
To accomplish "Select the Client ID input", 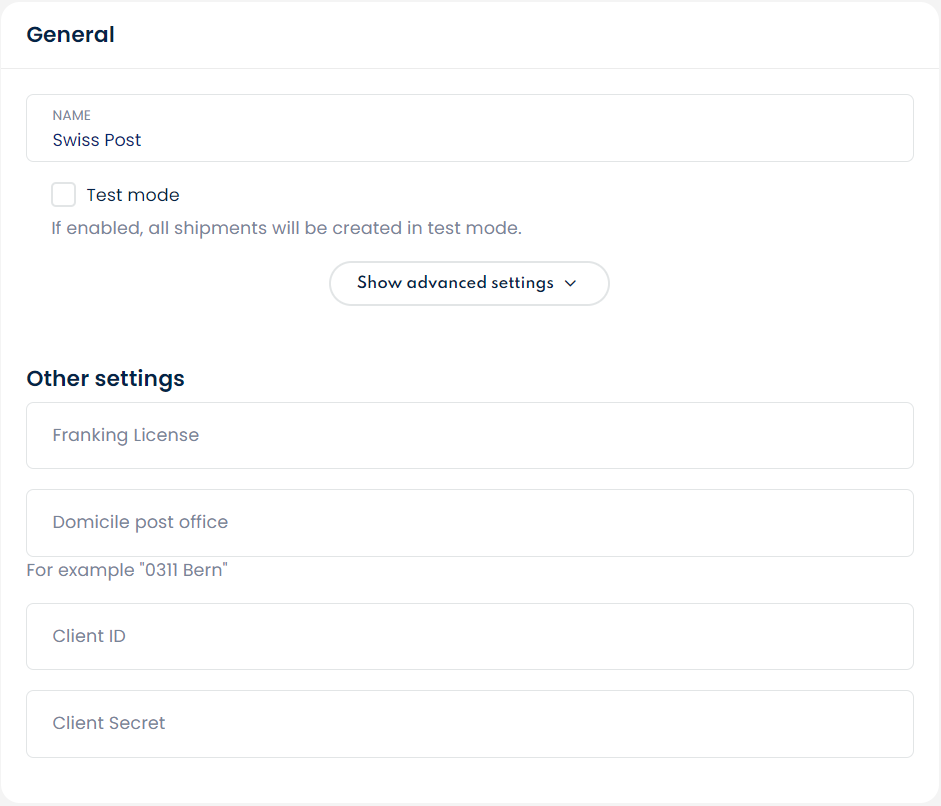I will (470, 637).
